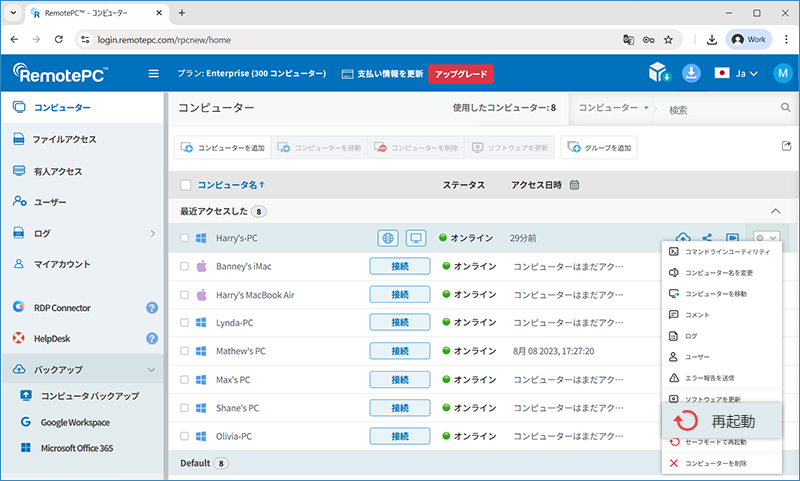Click the search magnifier icon
The height and width of the screenshot is (481, 800).
tap(786, 107)
